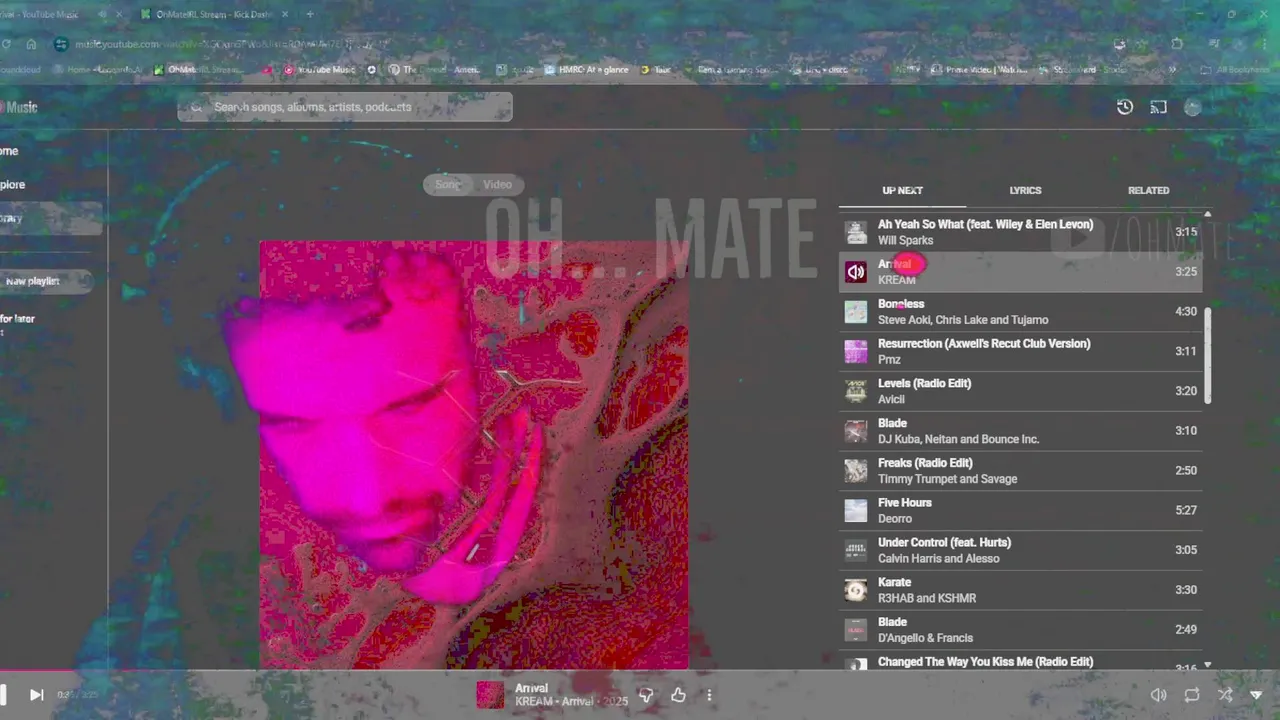Mute volume using the speaker icon
The image size is (1280, 720).
click(1158, 695)
